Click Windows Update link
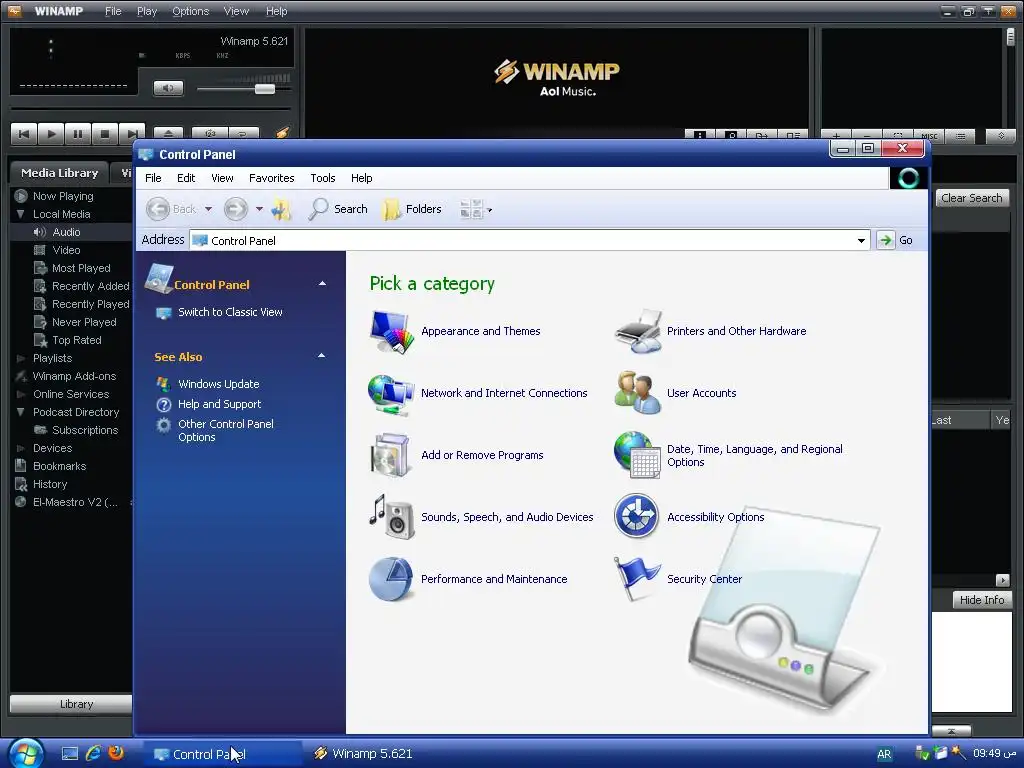This screenshot has height=768, width=1024. point(219,384)
